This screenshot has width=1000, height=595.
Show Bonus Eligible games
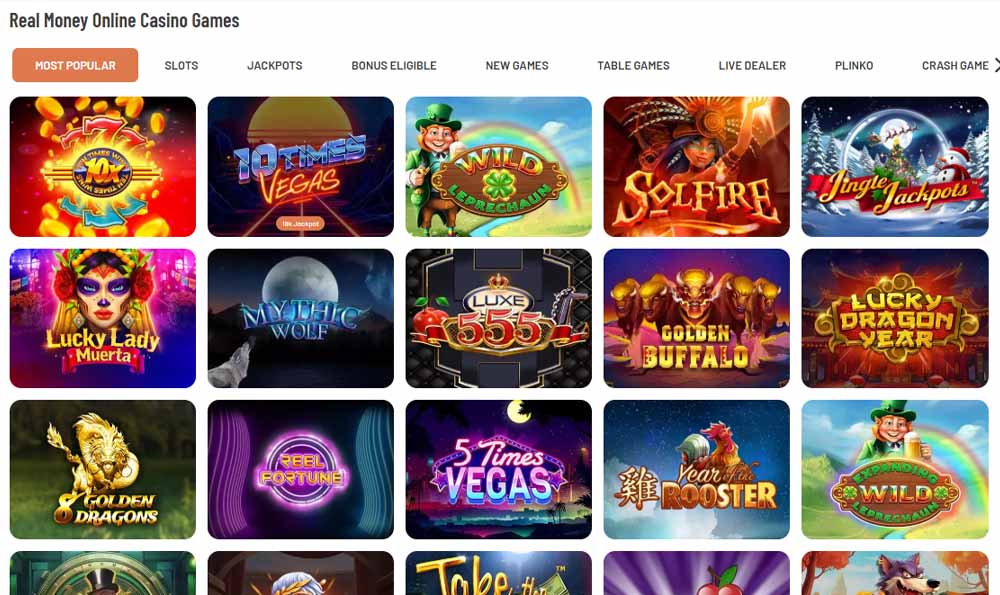click(x=394, y=65)
